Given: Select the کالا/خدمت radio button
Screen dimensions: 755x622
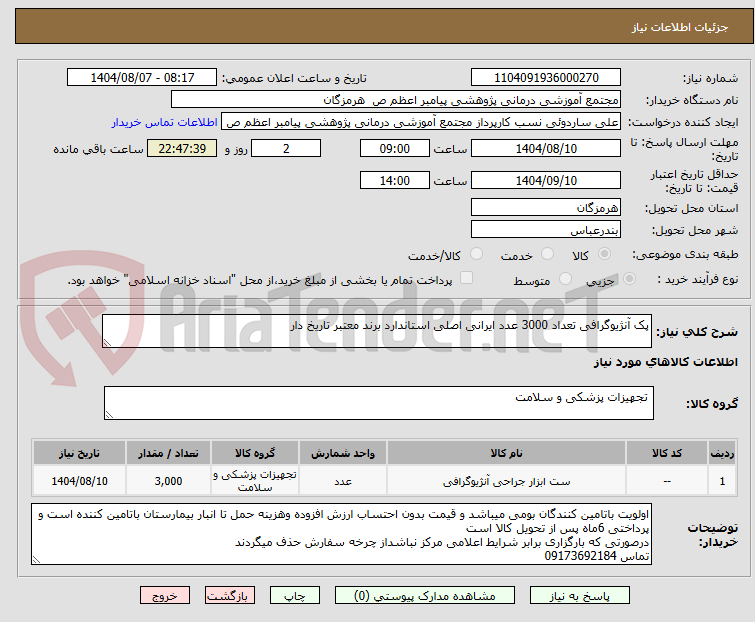Looking at the screenshot, I should tap(476, 254).
